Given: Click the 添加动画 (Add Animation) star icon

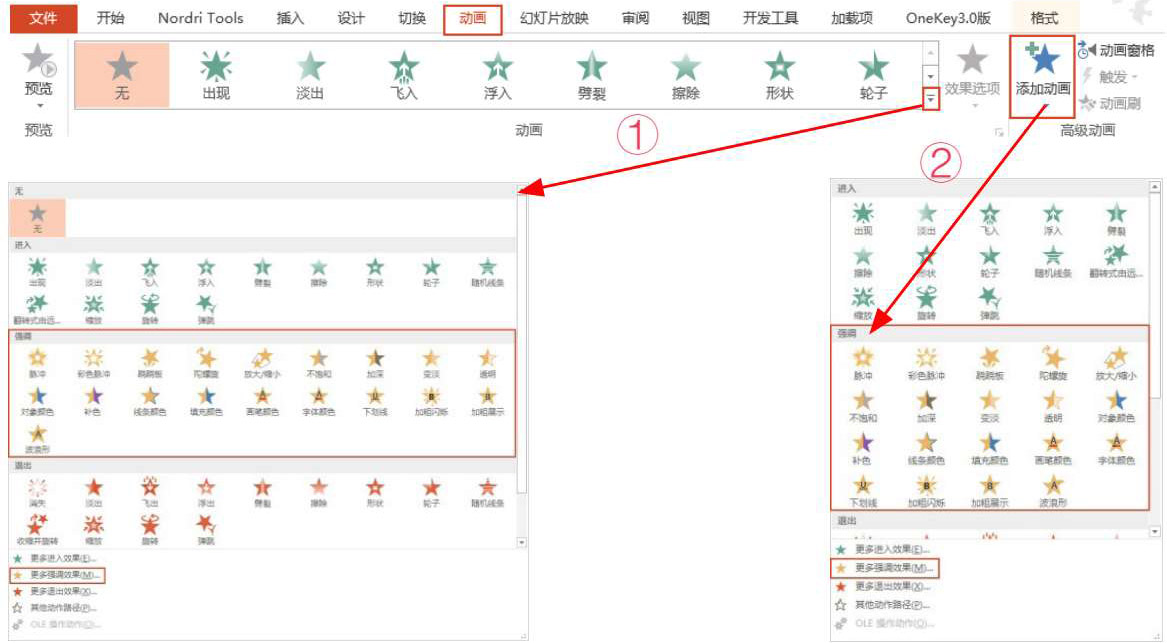Looking at the screenshot, I should point(1043,60).
